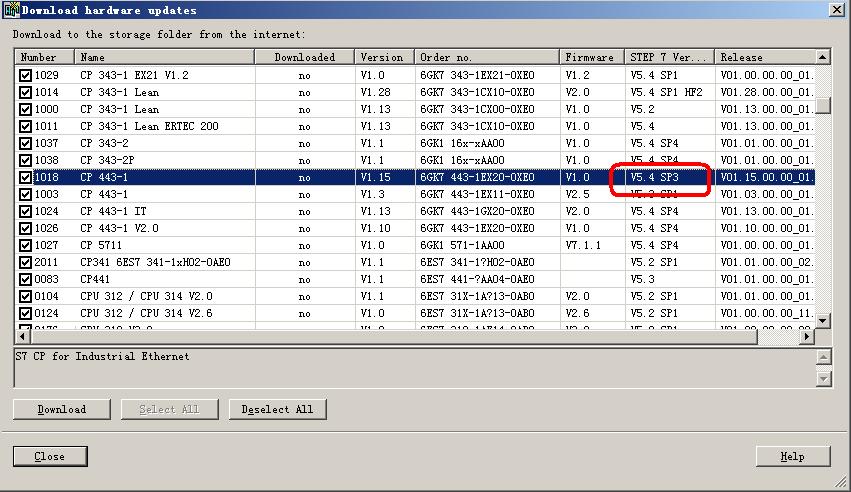
Task: Select row CP341 6ES7 341-1xH02-0AE0
Action: [415, 263]
